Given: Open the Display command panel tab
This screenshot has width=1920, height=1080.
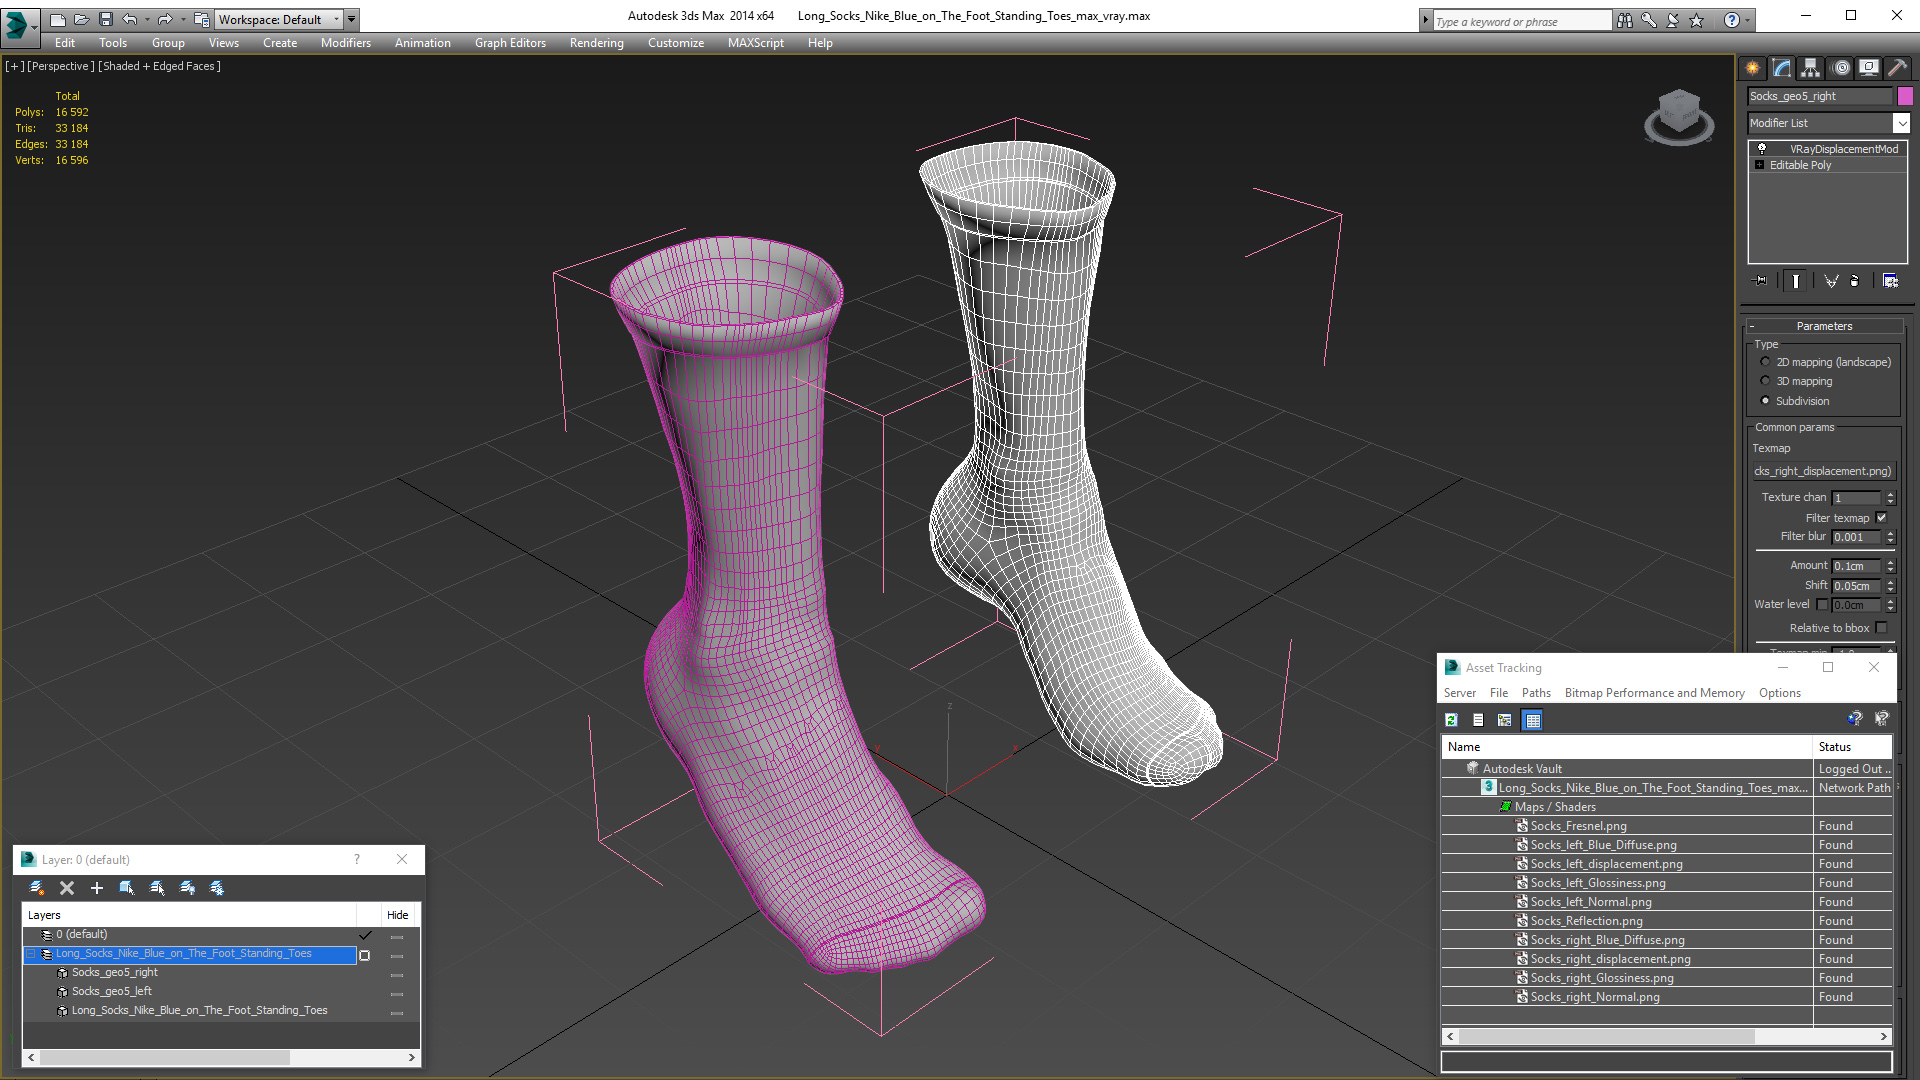Looking at the screenshot, I should [1869, 68].
